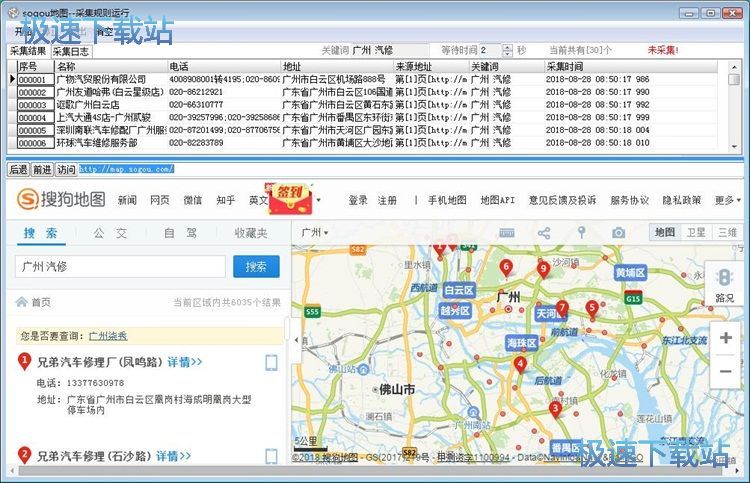Switch to the 采集日志 tab
The height and width of the screenshot is (483, 750).
click(71, 52)
